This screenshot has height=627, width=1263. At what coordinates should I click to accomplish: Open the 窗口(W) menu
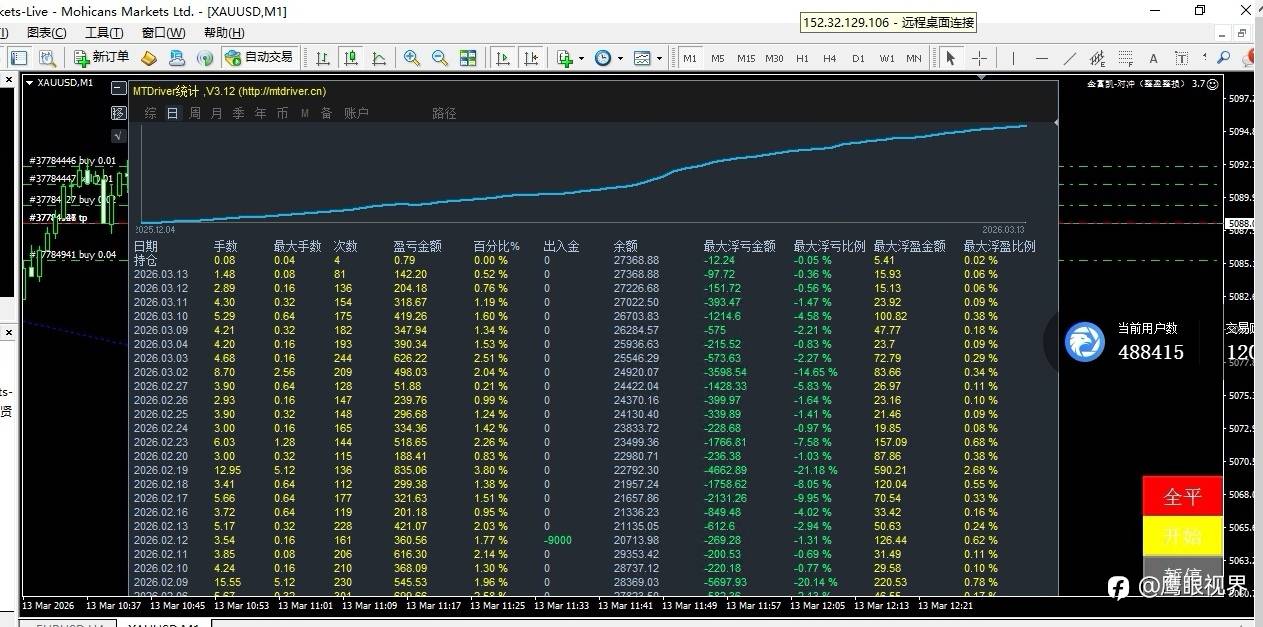coord(163,32)
